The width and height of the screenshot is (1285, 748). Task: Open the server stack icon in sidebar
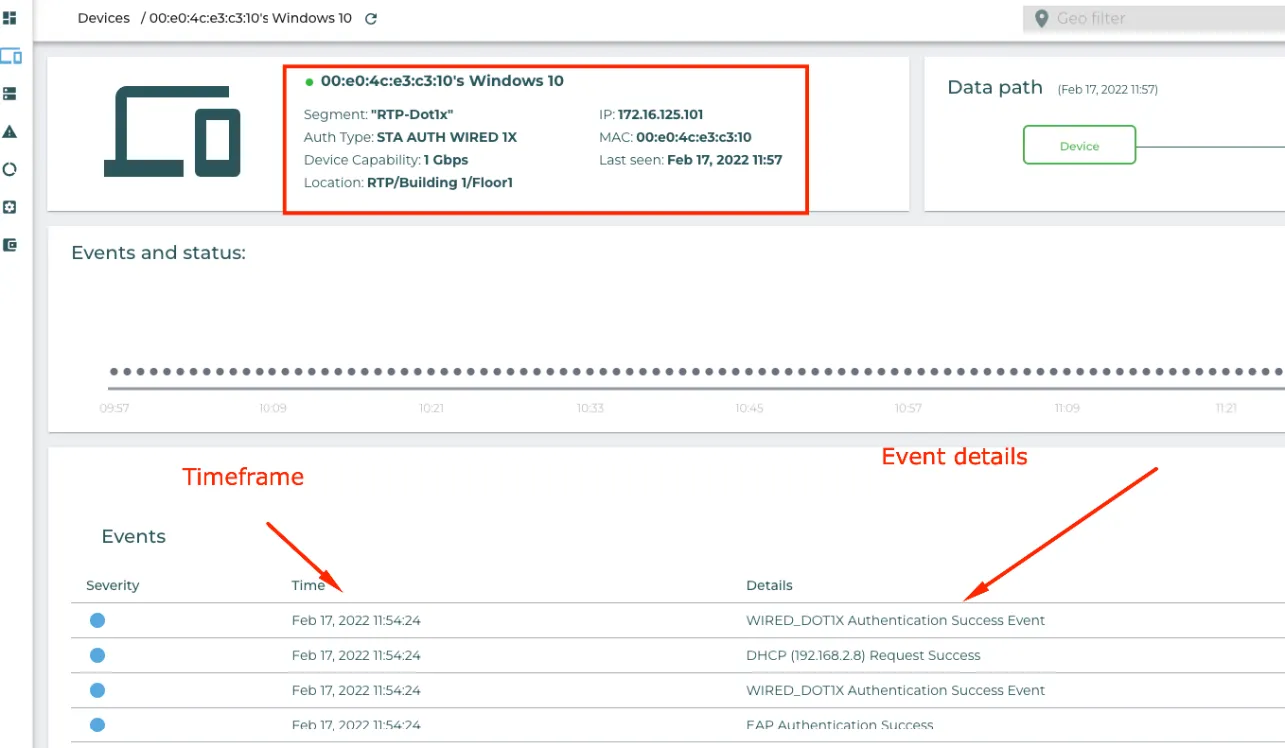(10, 94)
